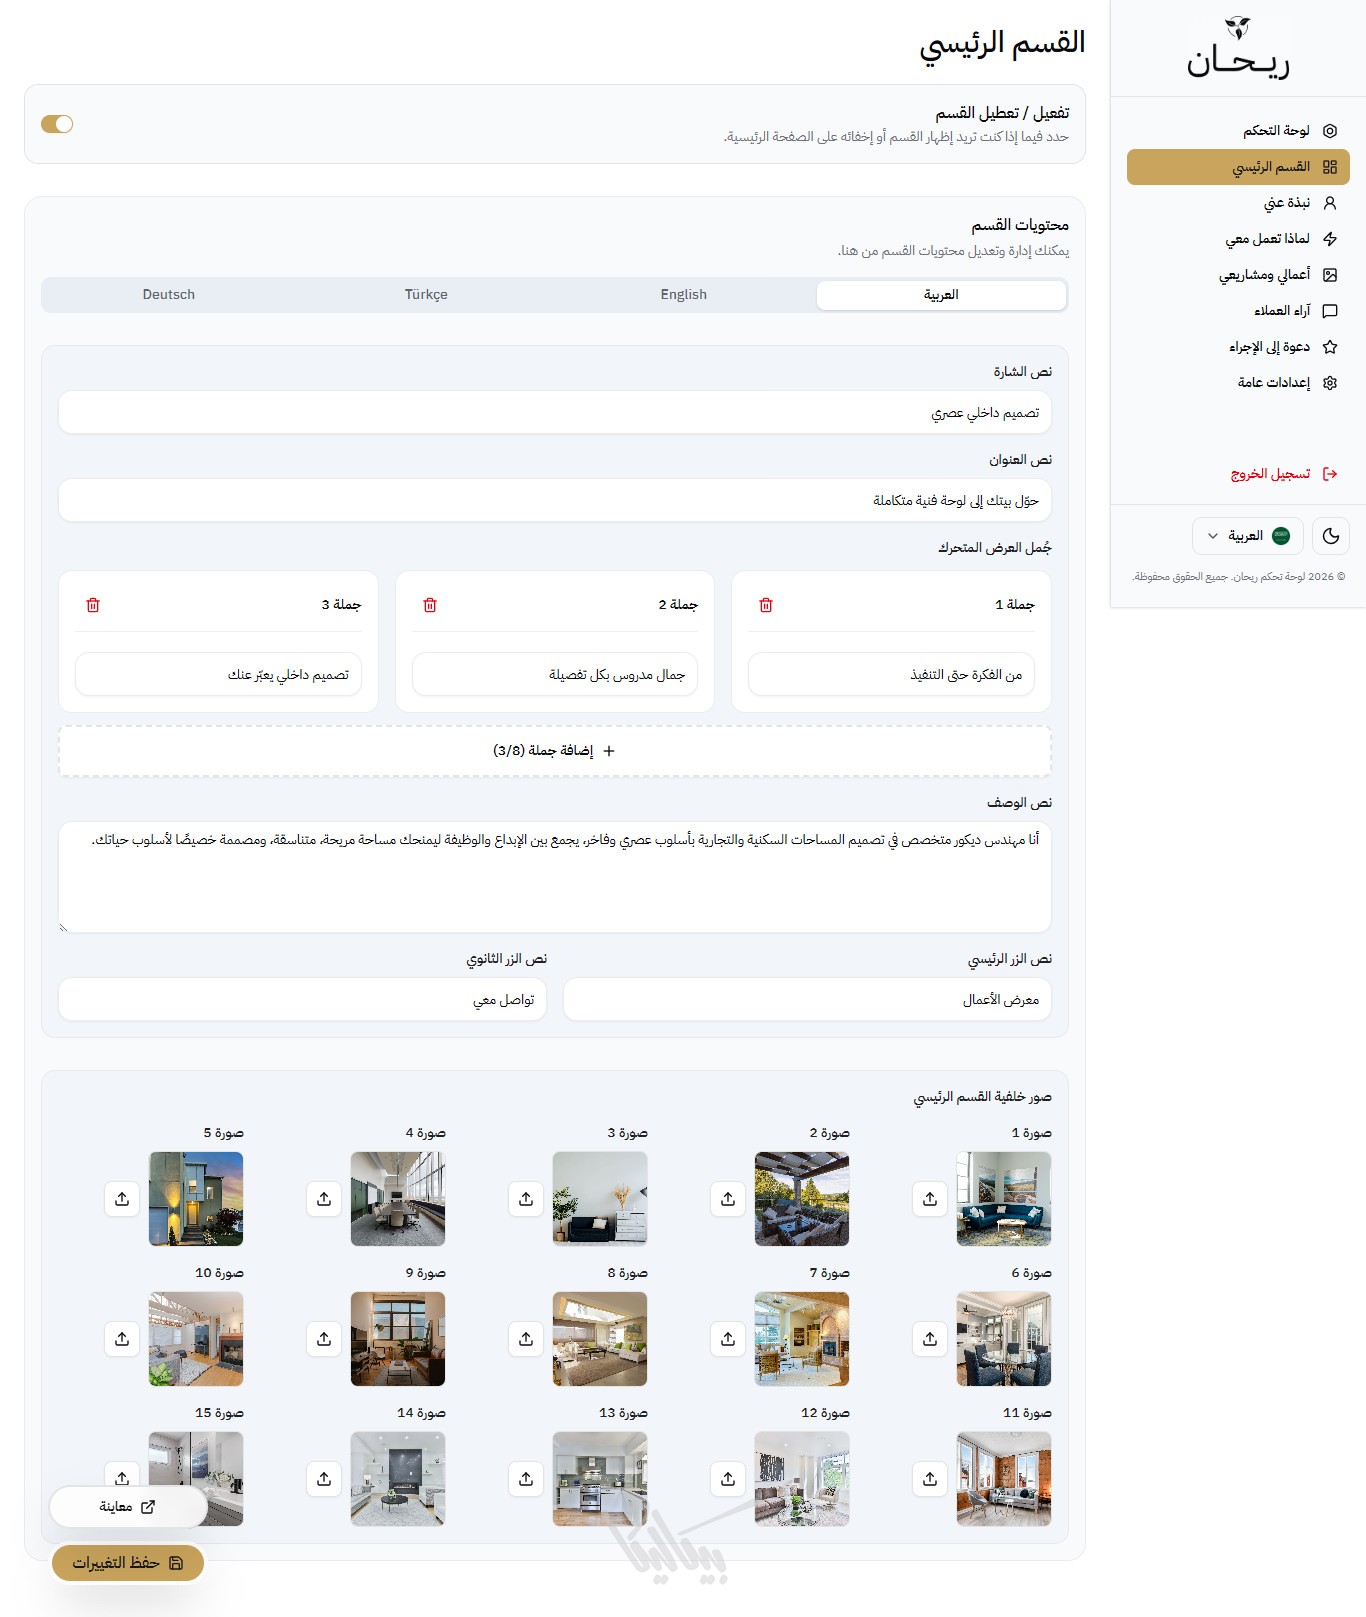Switch to the English content tab

click(x=683, y=295)
